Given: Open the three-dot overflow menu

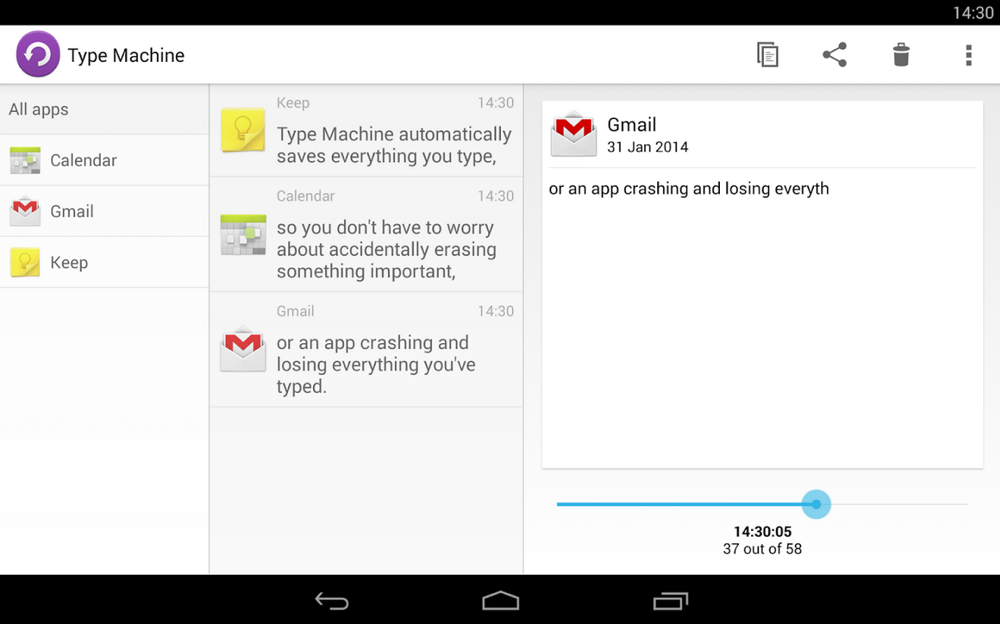Looking at the screenshot, I should (x=968, y=55).
